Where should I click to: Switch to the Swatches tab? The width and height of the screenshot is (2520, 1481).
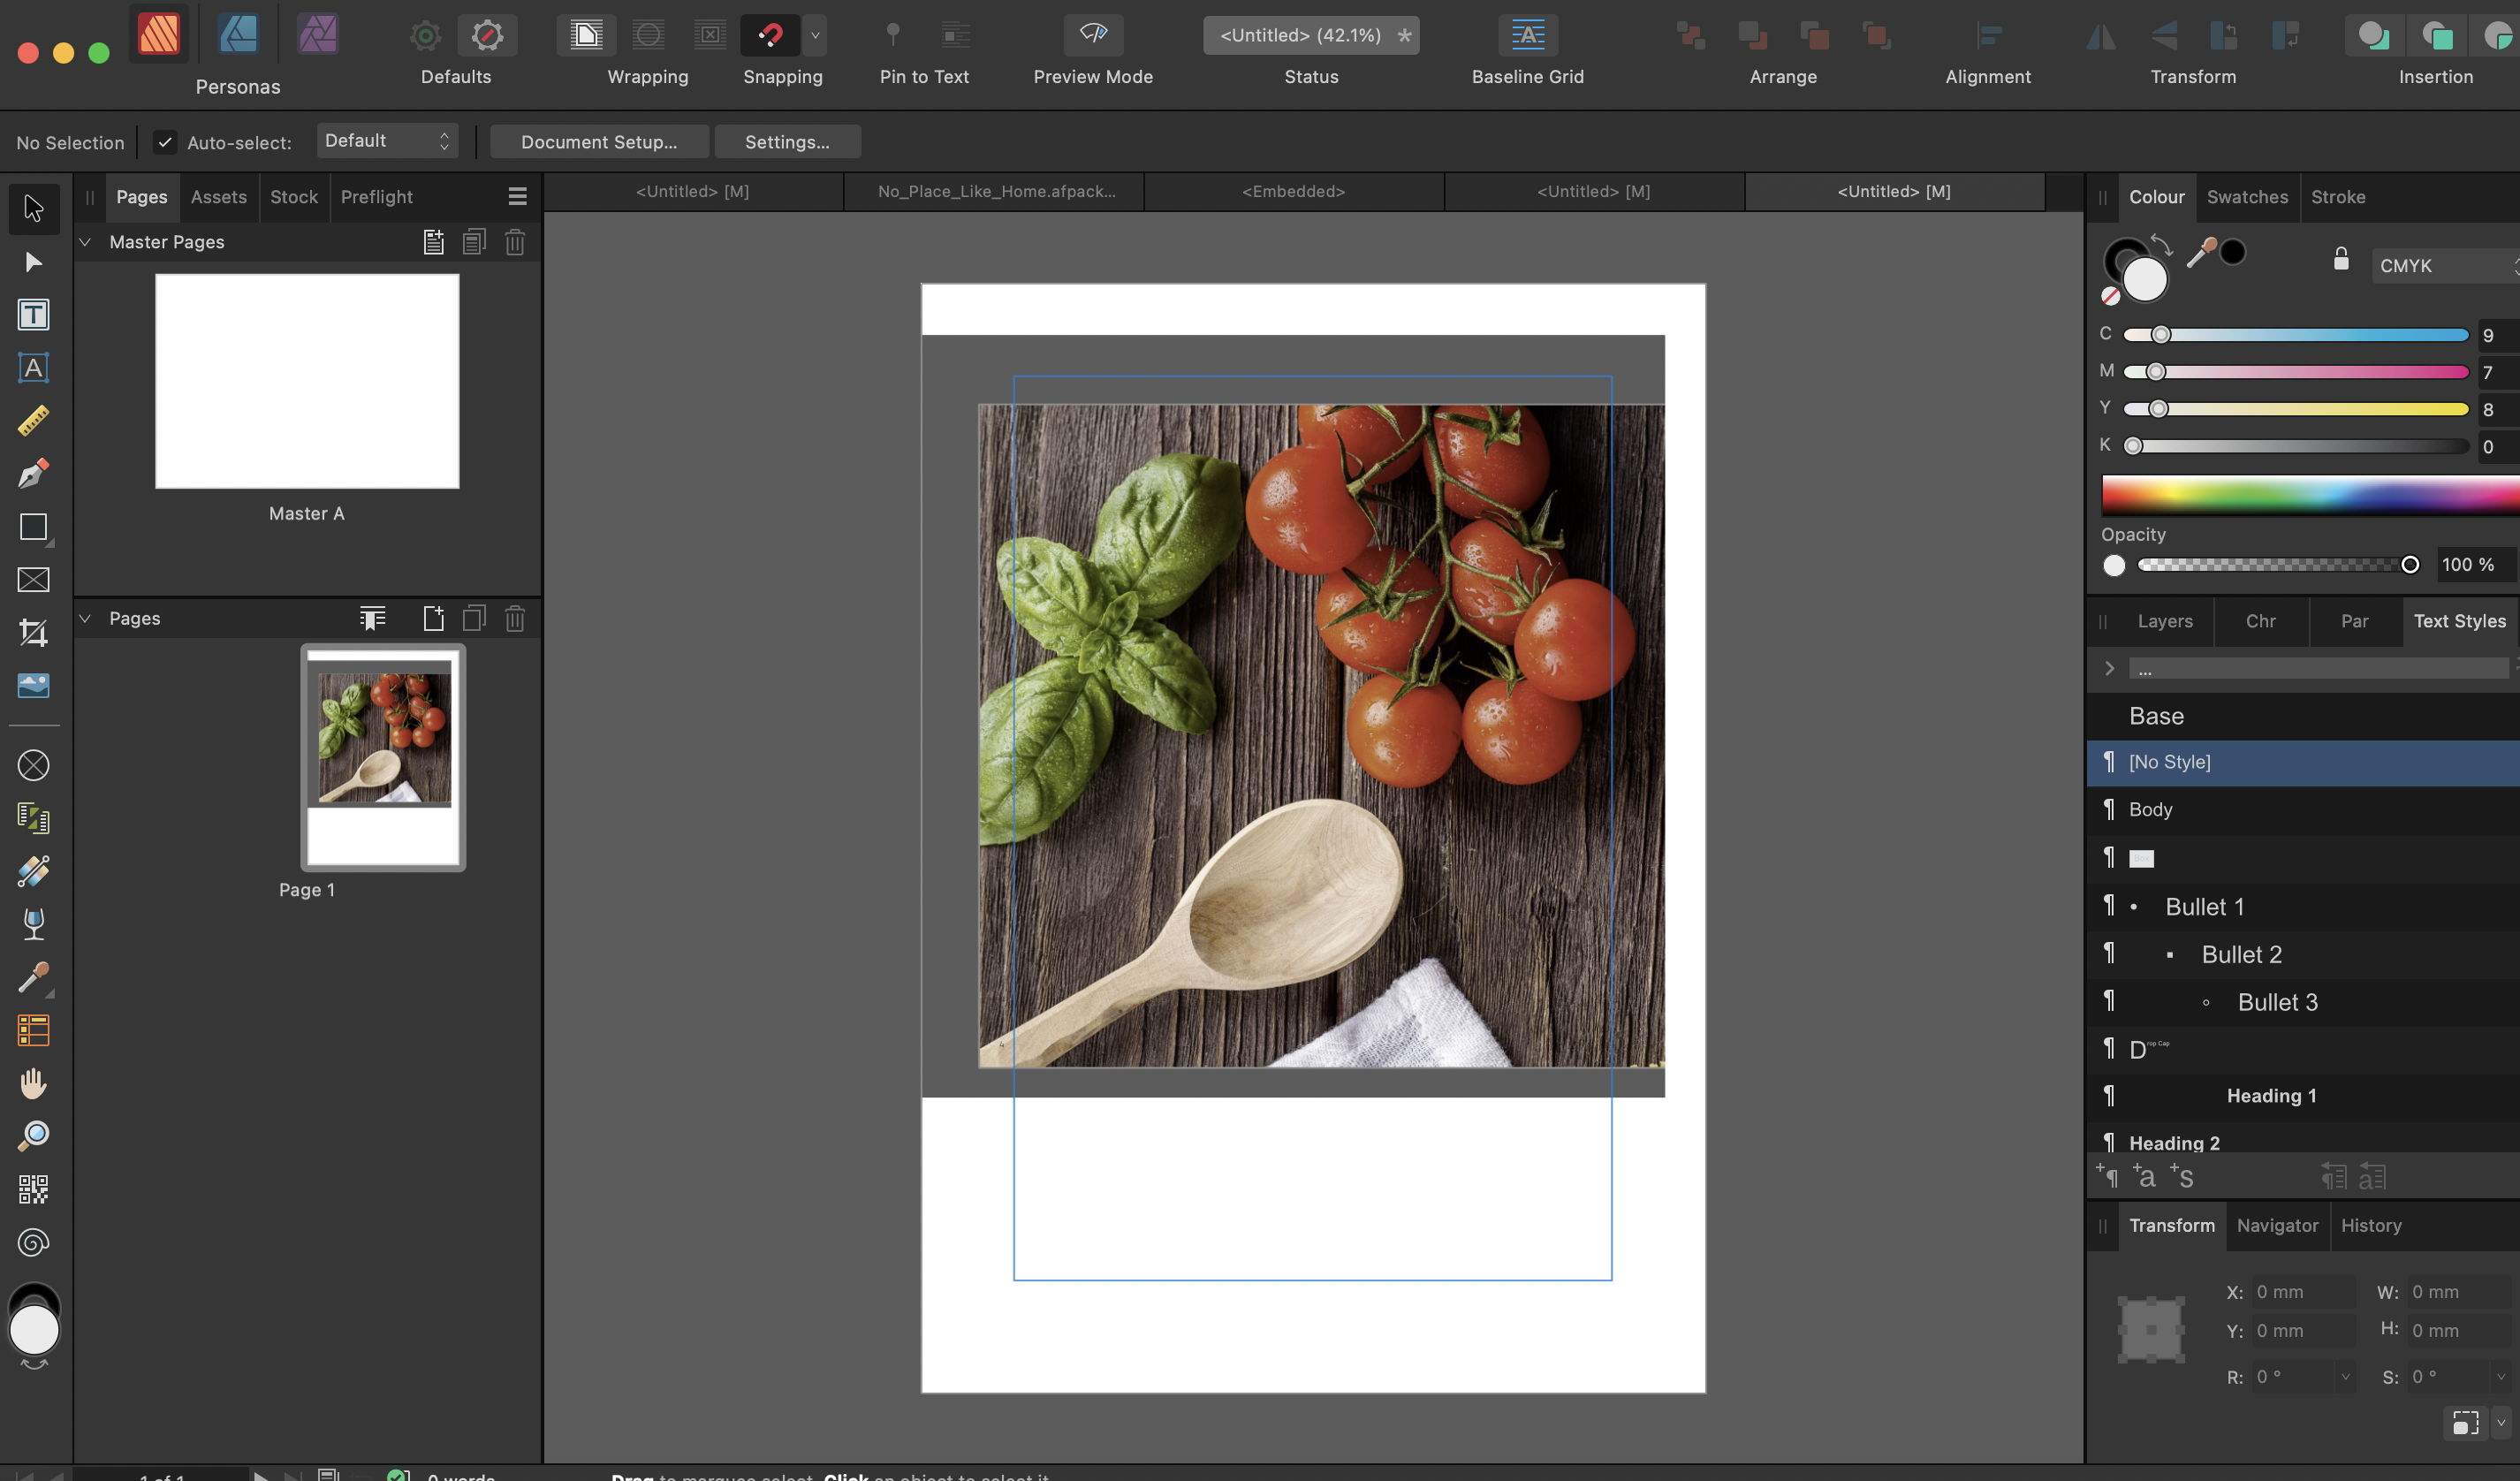pos(2247,197)
